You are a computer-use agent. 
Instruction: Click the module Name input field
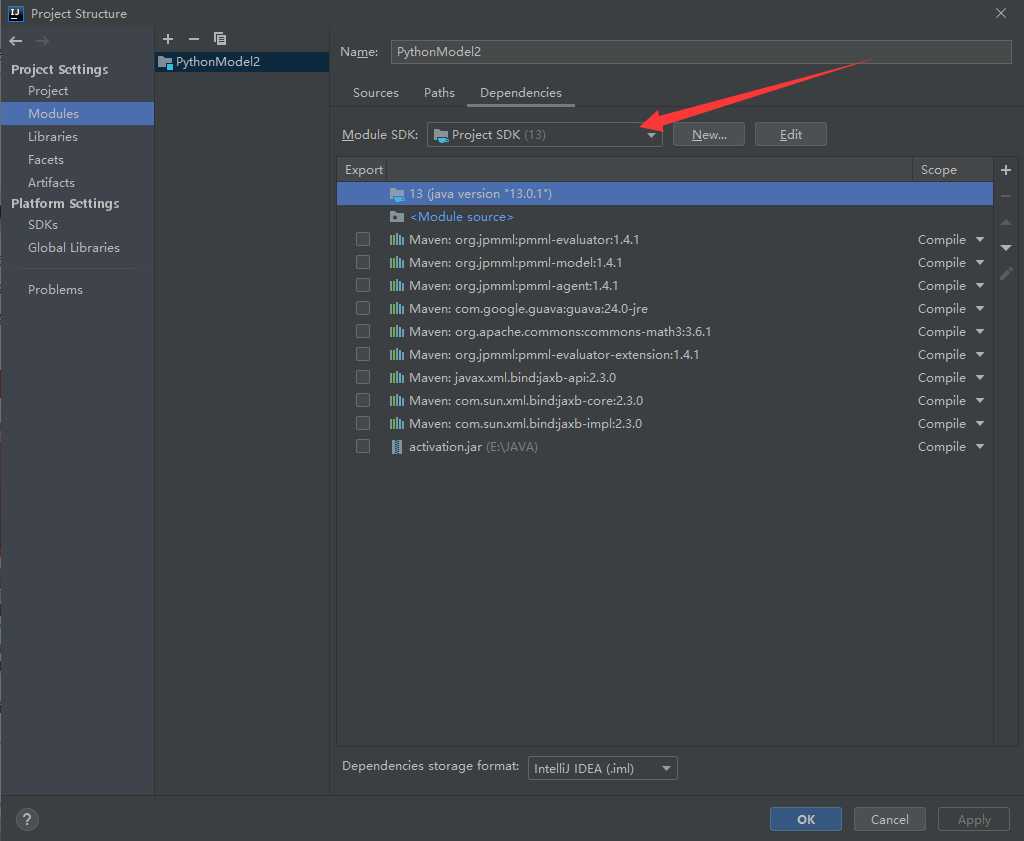[x=701, y=52]
